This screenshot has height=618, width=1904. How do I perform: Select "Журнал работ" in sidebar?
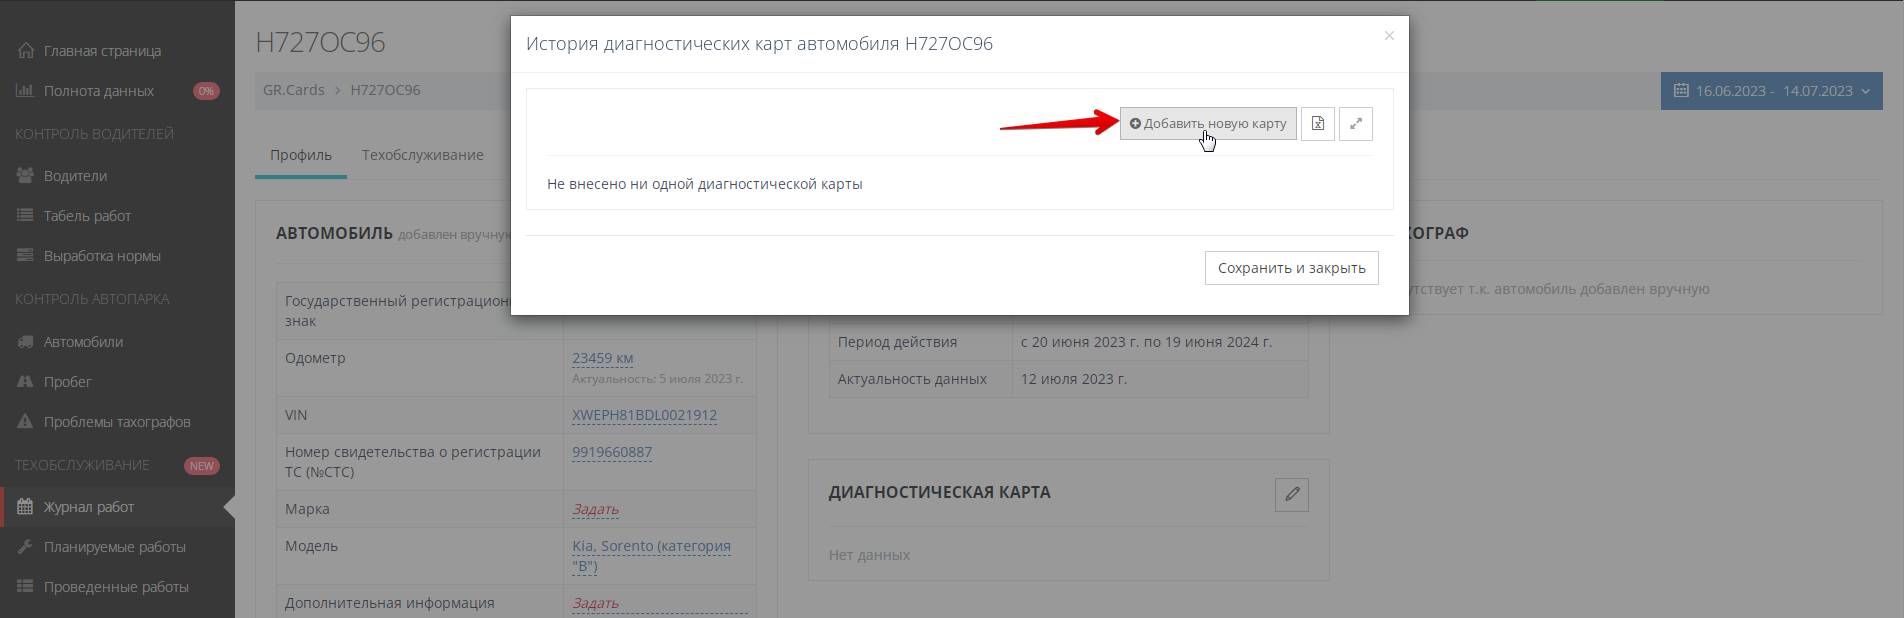click(x=88, y=507)
